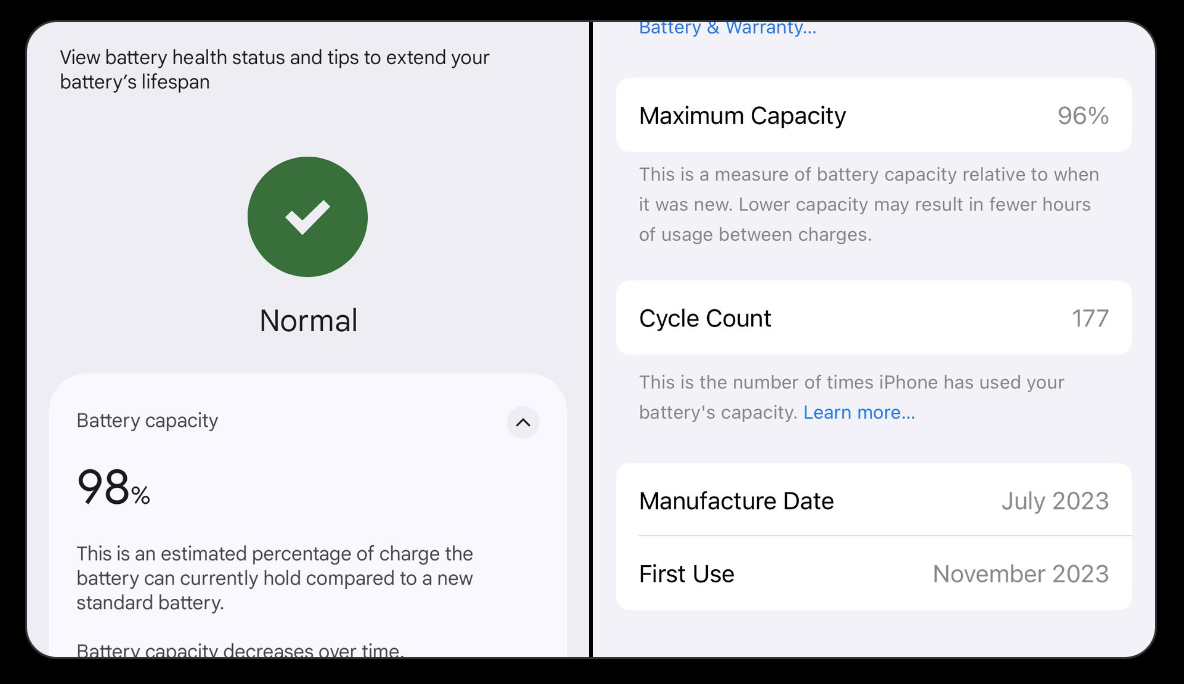Viewport: 1184px width, 684px height.
Task: Open the Learn more link
Action: [859, 412]
